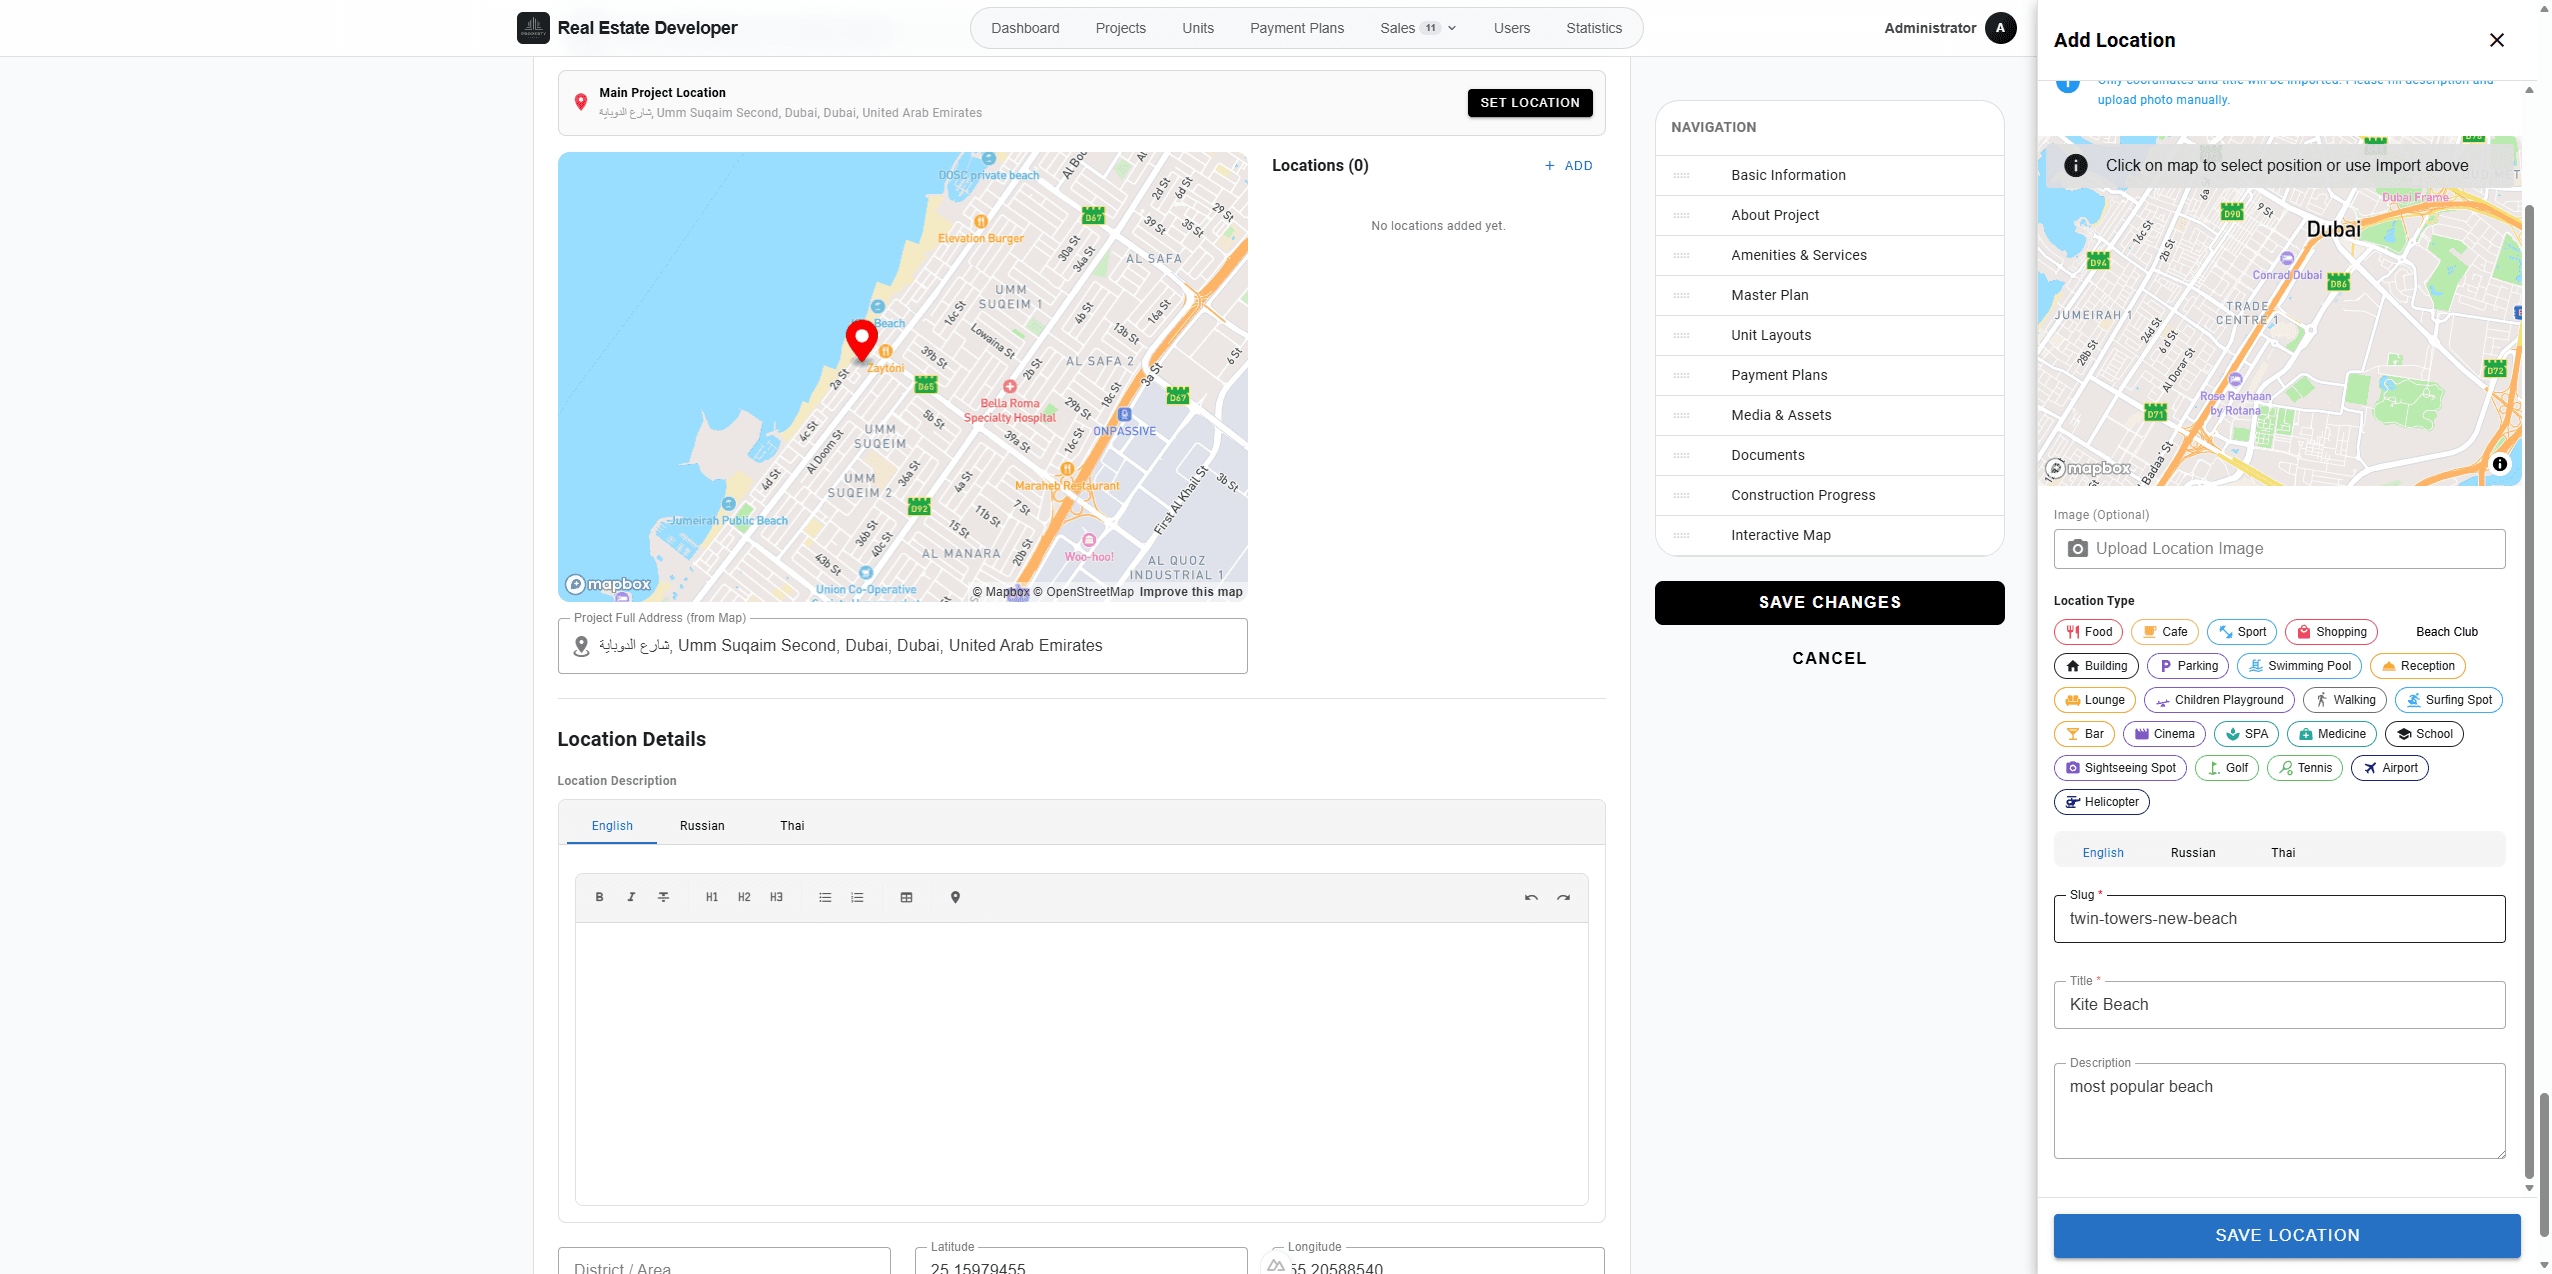Insert table in description editor
Image resolution: width=2552 pixels, height=1274 pixels.
coord(906,897)
